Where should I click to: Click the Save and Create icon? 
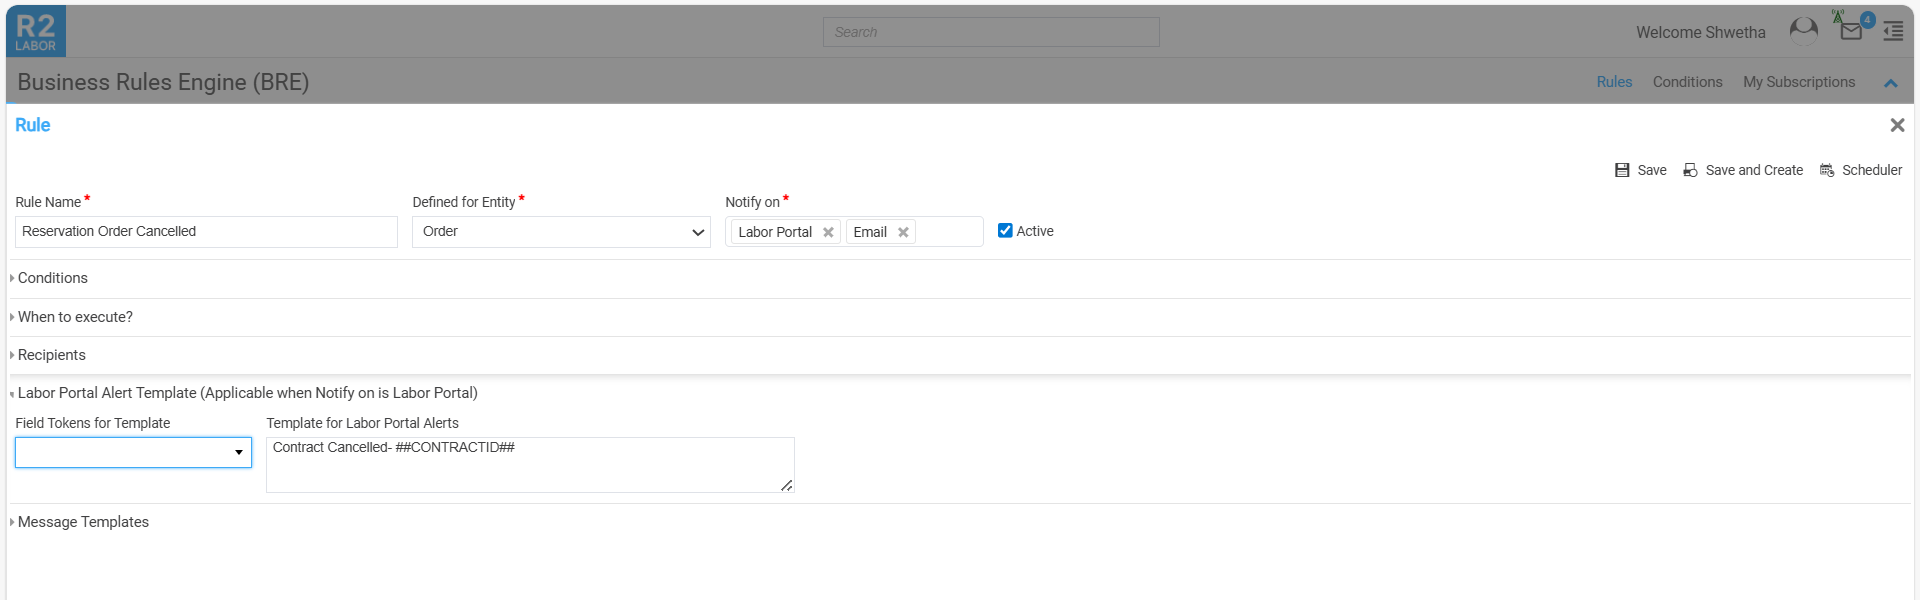1690,170
